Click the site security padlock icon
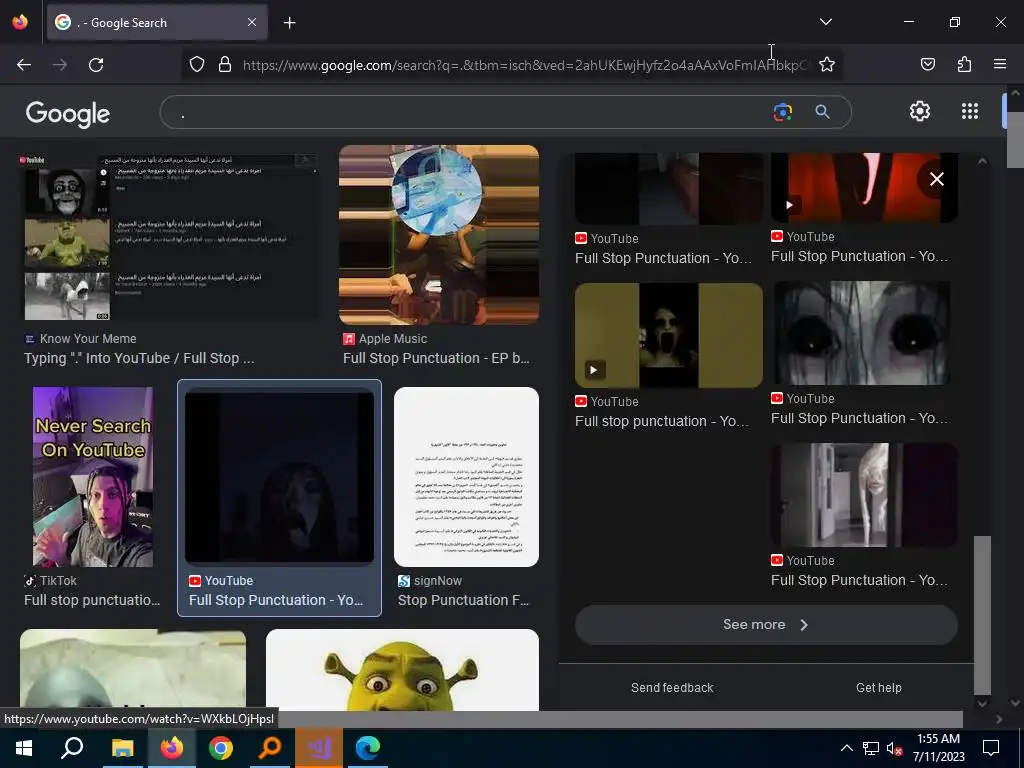 tap(225, 65)
